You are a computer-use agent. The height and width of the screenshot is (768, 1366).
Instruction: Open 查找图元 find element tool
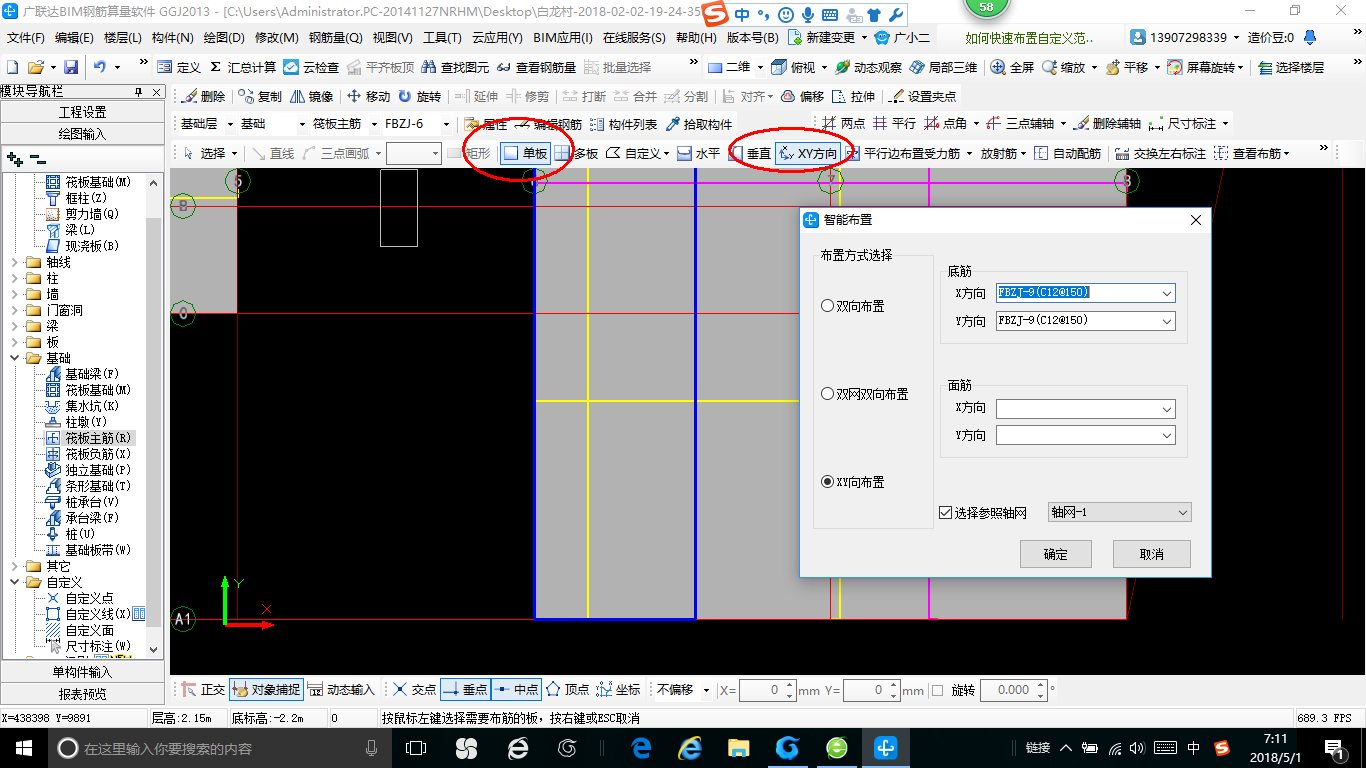[456, 67]
